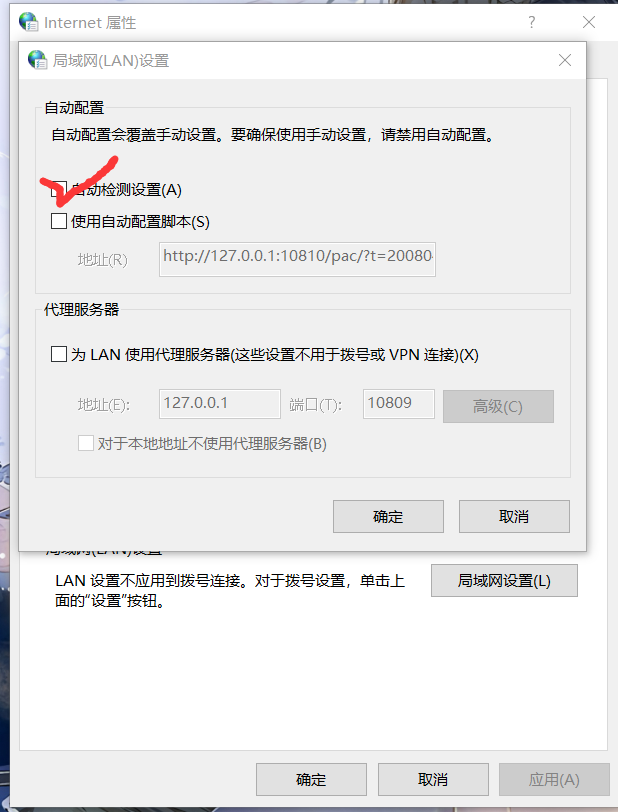Image resolution: width=618 pixels, height=812 pixels.
Task: Click 取消 in Internet 属性 window
Action: 433,779
